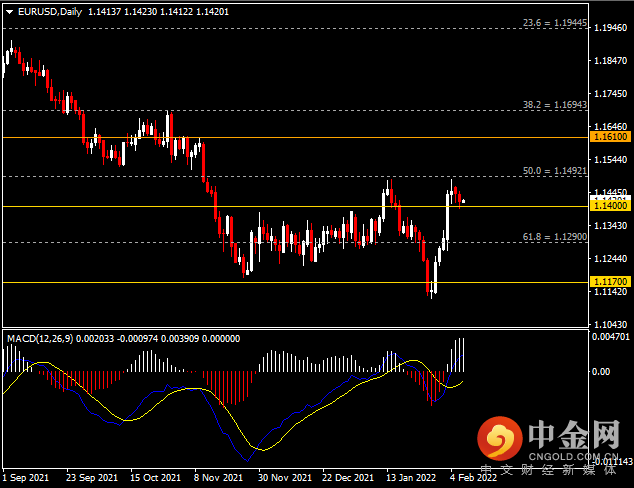Click the 1.13430 price scale value
Viewport: 634px width, 488px height.
[x=611, y=226]
